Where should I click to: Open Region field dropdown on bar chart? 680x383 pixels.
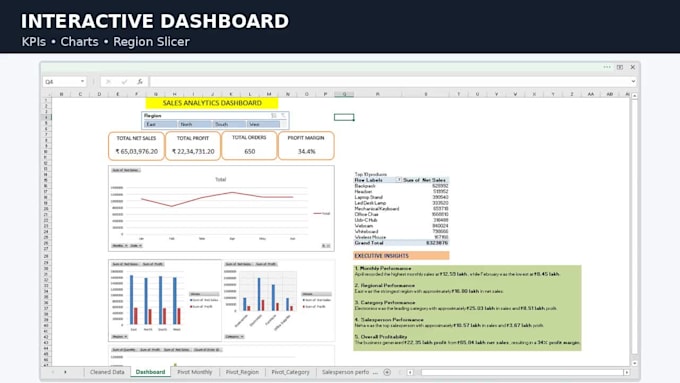point(120,337)
